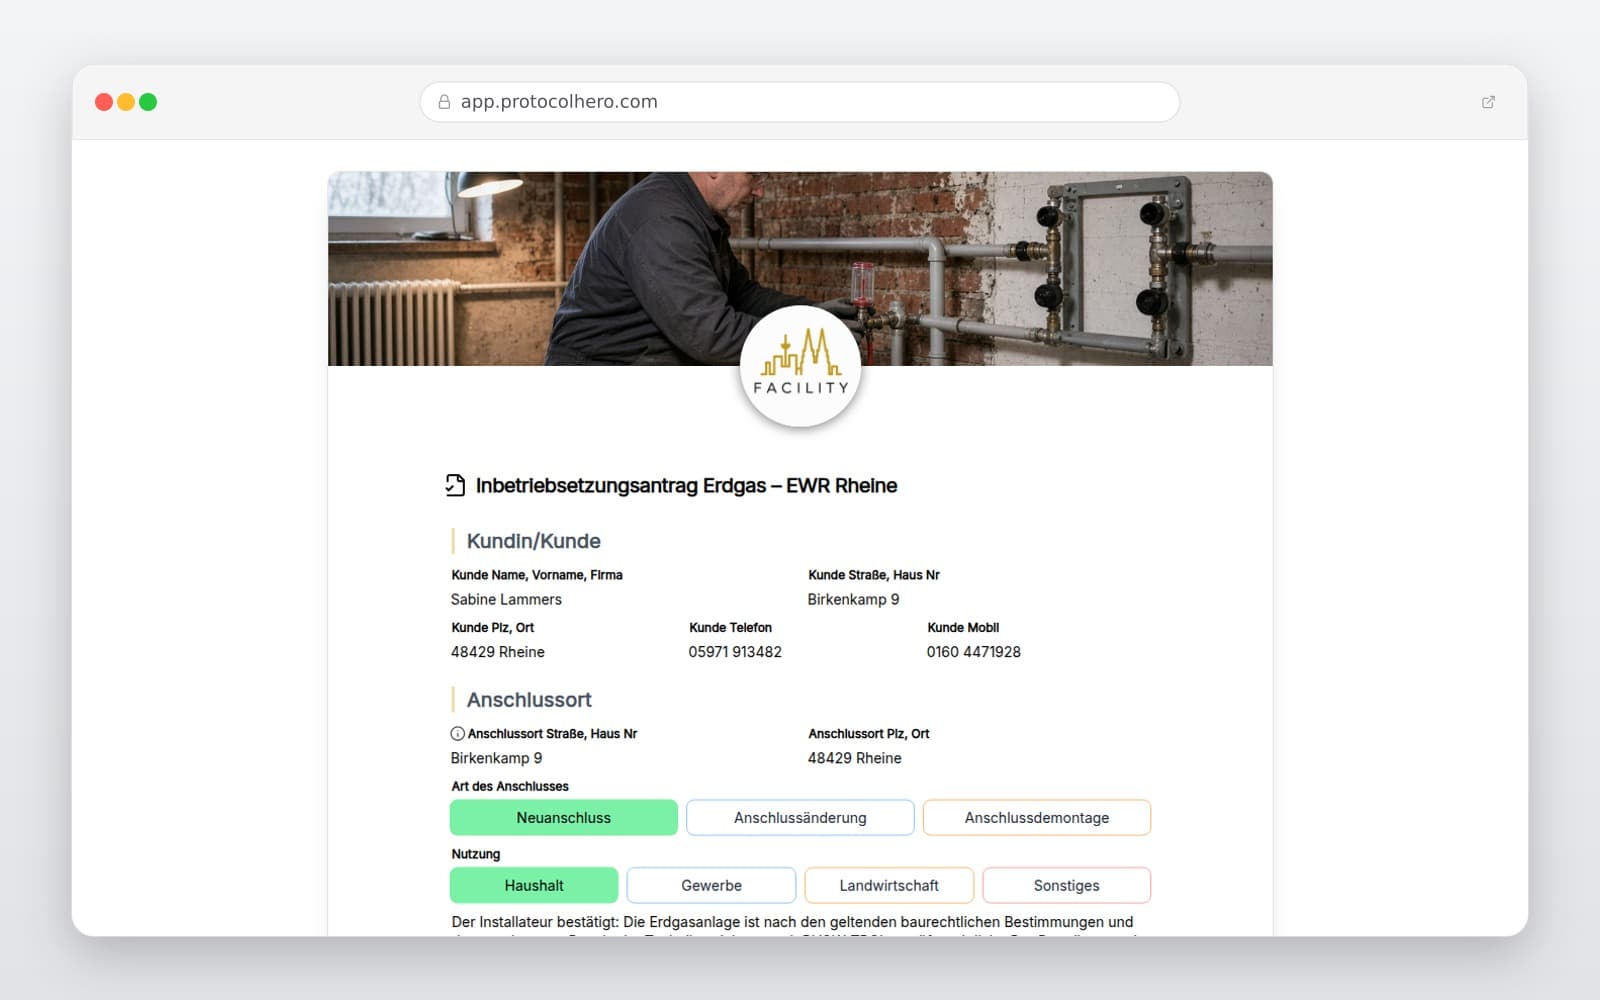The width and height of the screenshot is (1600, 1000).
Task: Click the plumber header banner image
Action: click(x=800, y=269)
